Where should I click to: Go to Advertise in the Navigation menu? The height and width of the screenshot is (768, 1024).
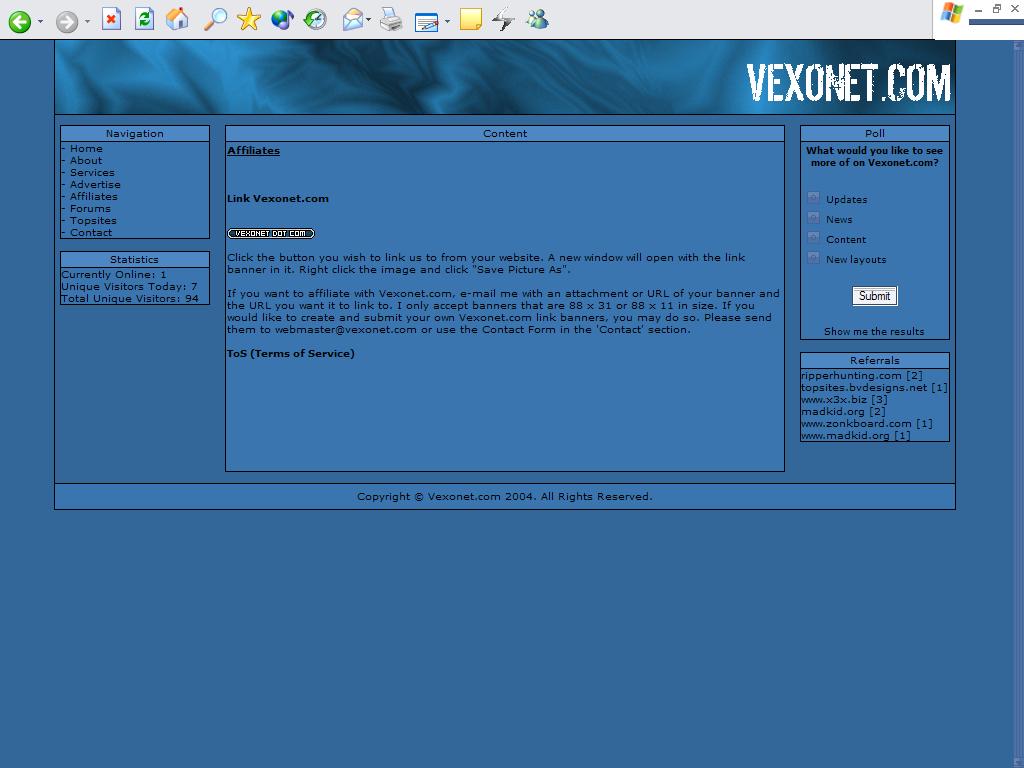(95, 185)
